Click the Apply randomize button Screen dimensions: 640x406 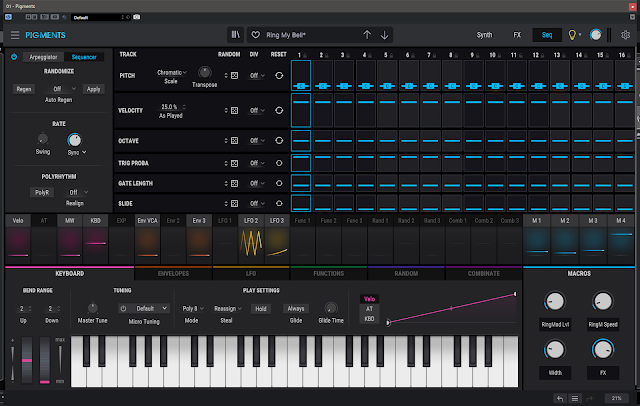pyautogui.click(x=93, y=89)
